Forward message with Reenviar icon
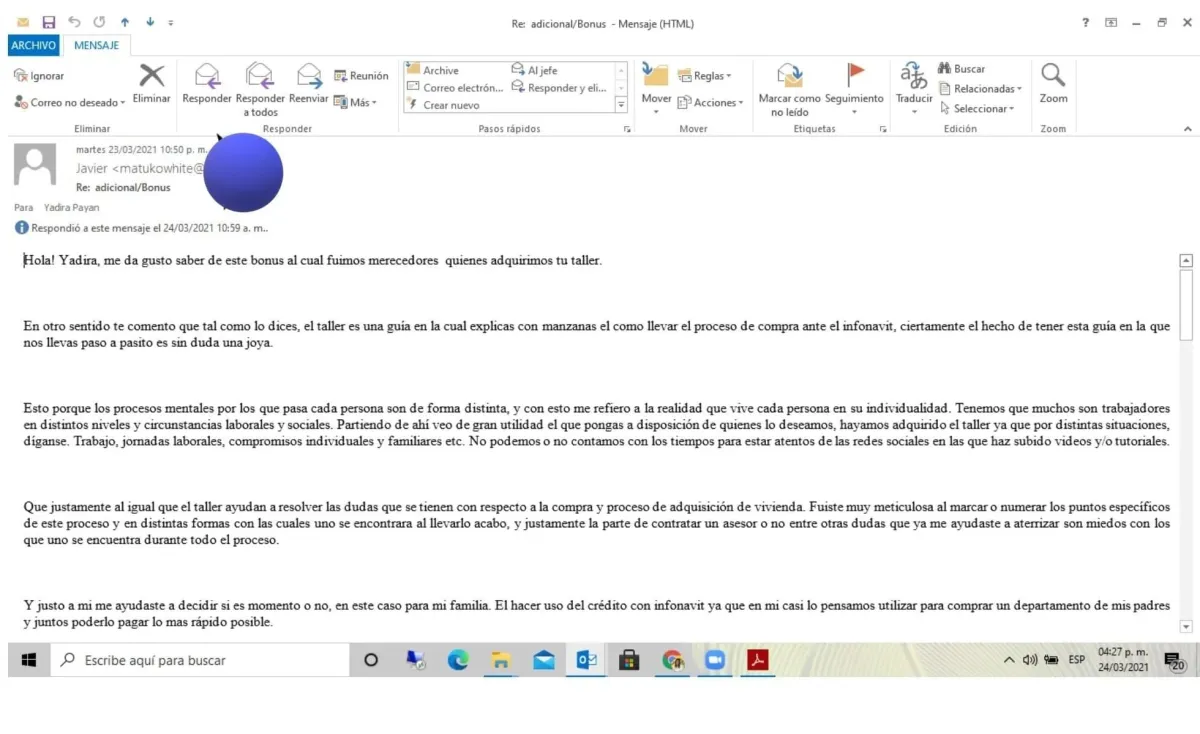The width and height of the screenshot is (1200, 734). coord(309,76)
